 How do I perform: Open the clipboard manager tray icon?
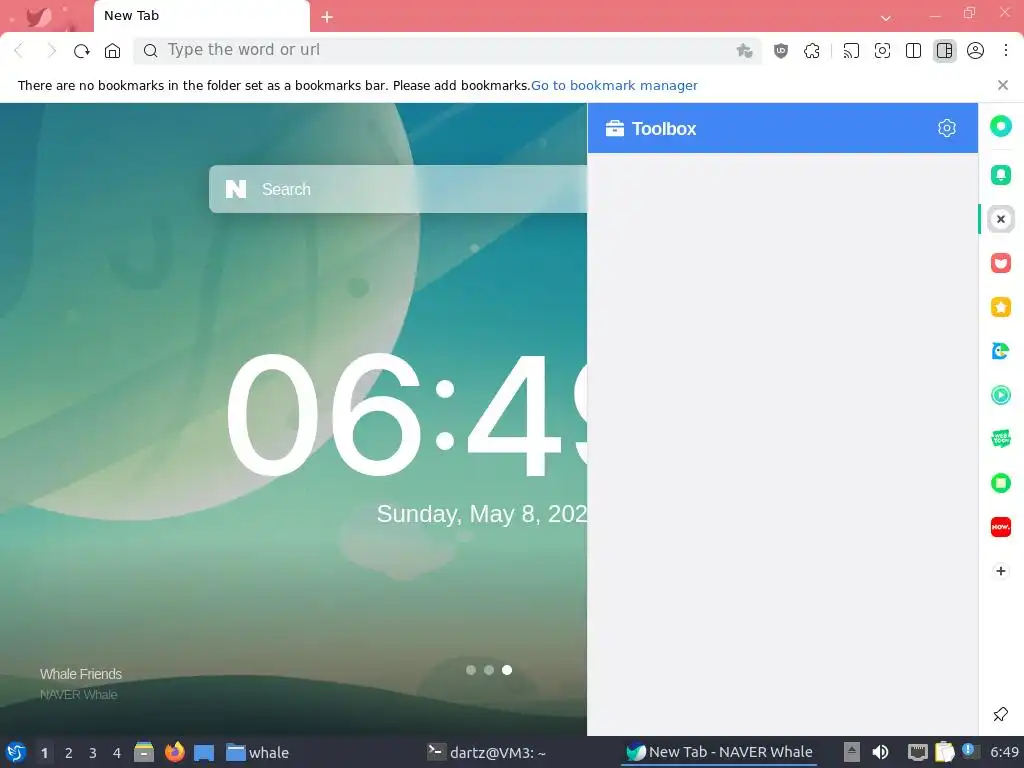pos(944,752)
